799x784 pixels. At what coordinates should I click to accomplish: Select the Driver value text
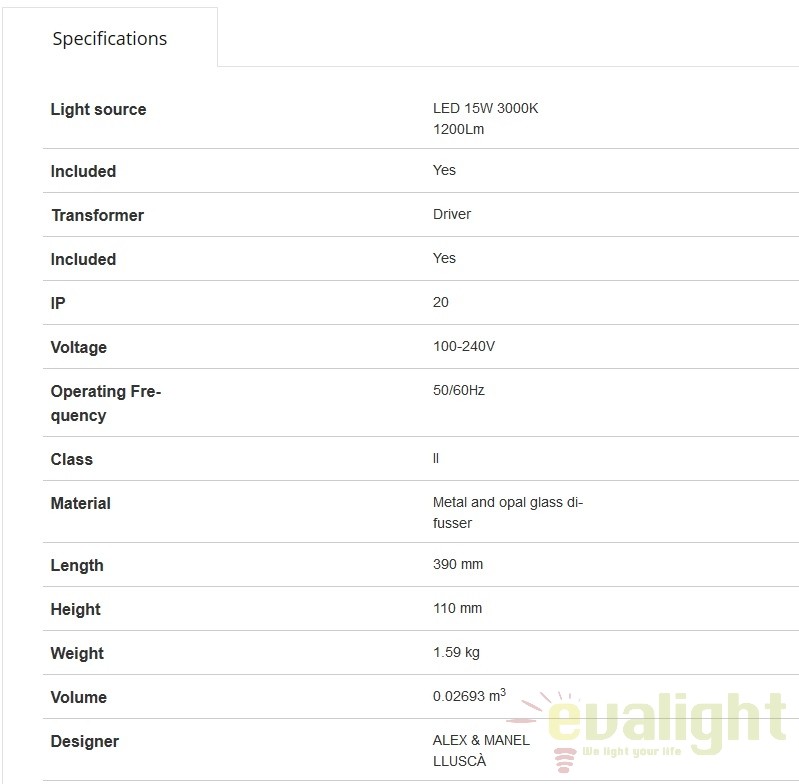(451, 214)
